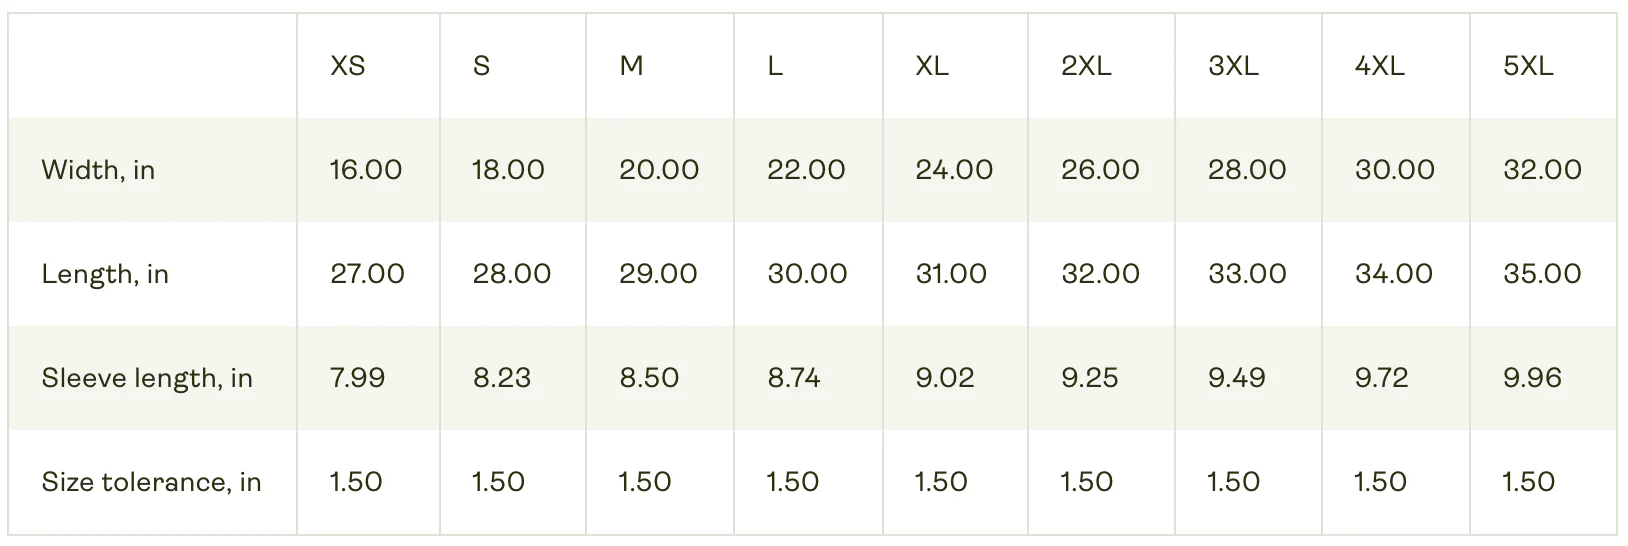Click the 4XL size column header

[x=1380, y=66]
